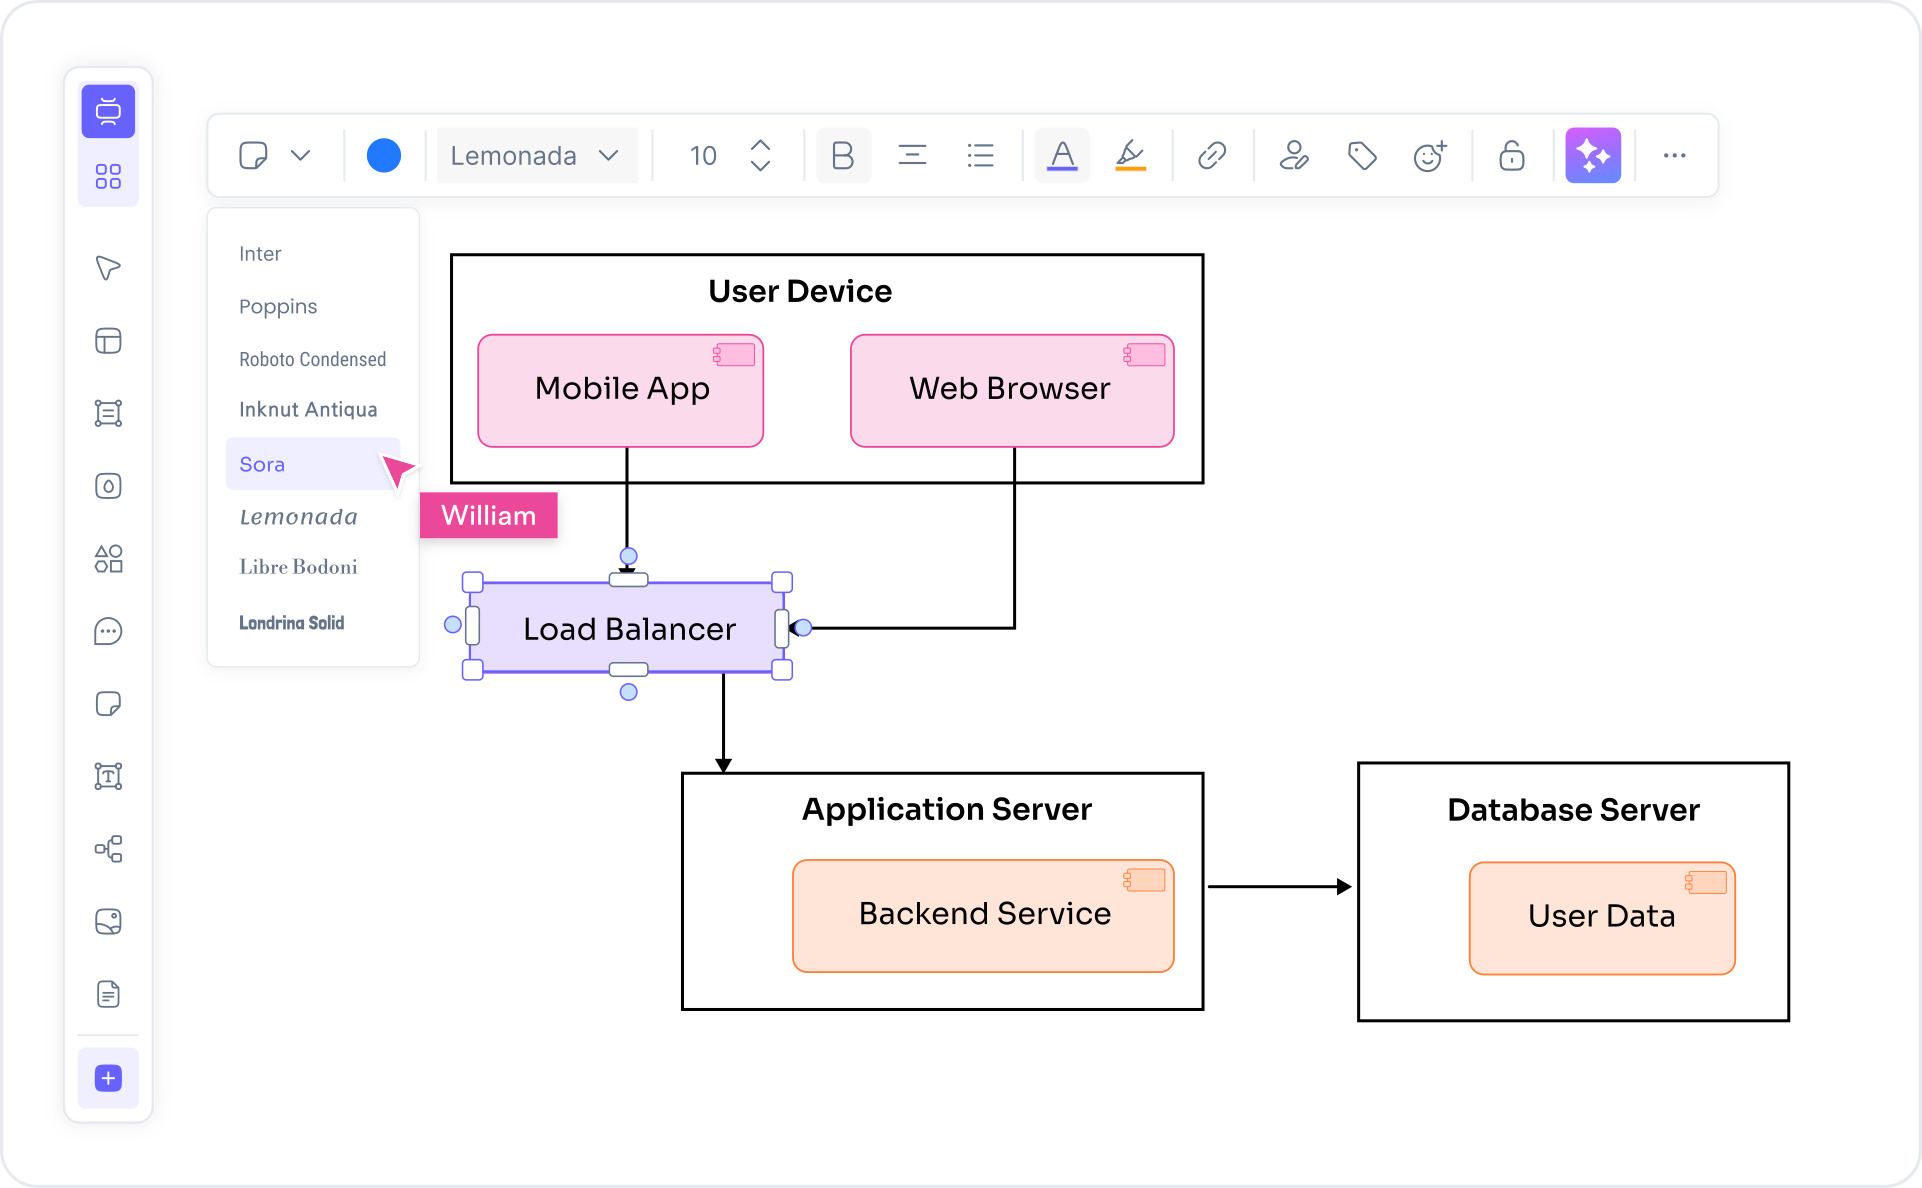Open the mind map connector tool
Screen dimensions: 1922x1188
tap(108, 849)
